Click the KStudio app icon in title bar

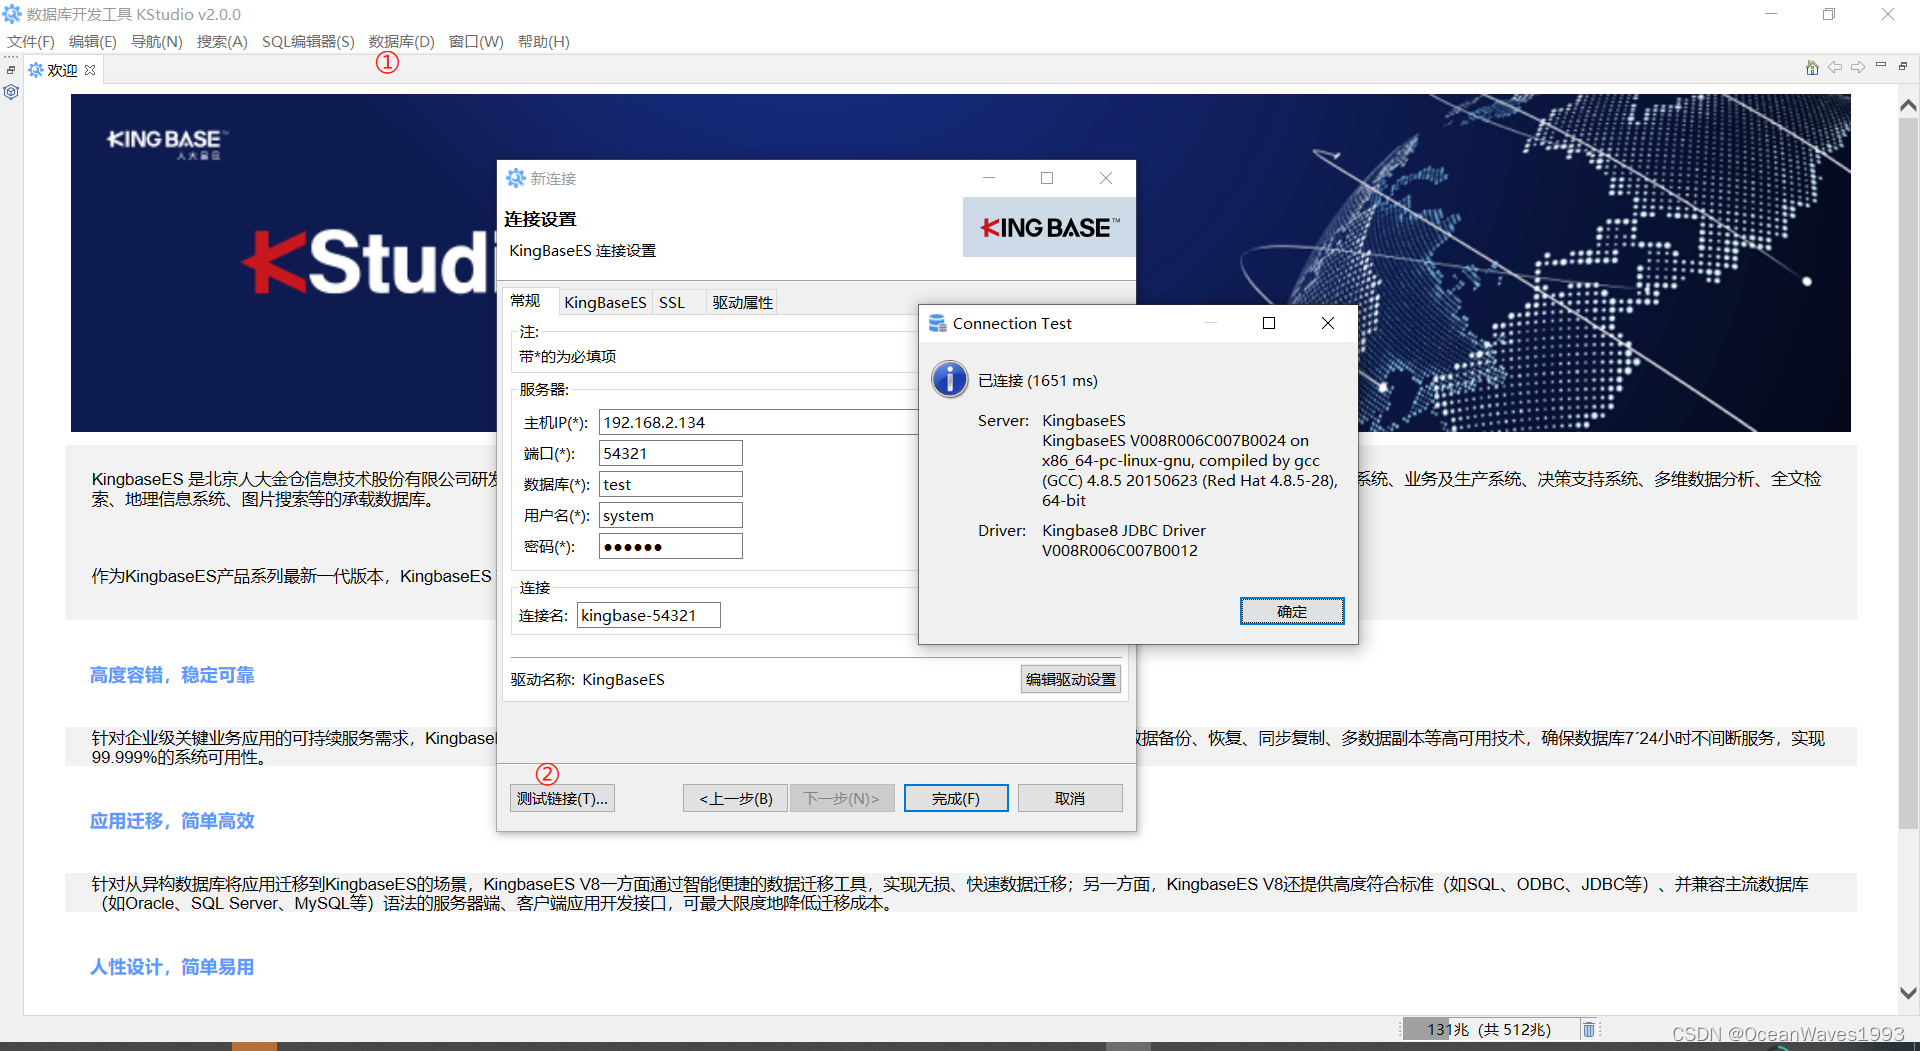click(x=12, y=14)
